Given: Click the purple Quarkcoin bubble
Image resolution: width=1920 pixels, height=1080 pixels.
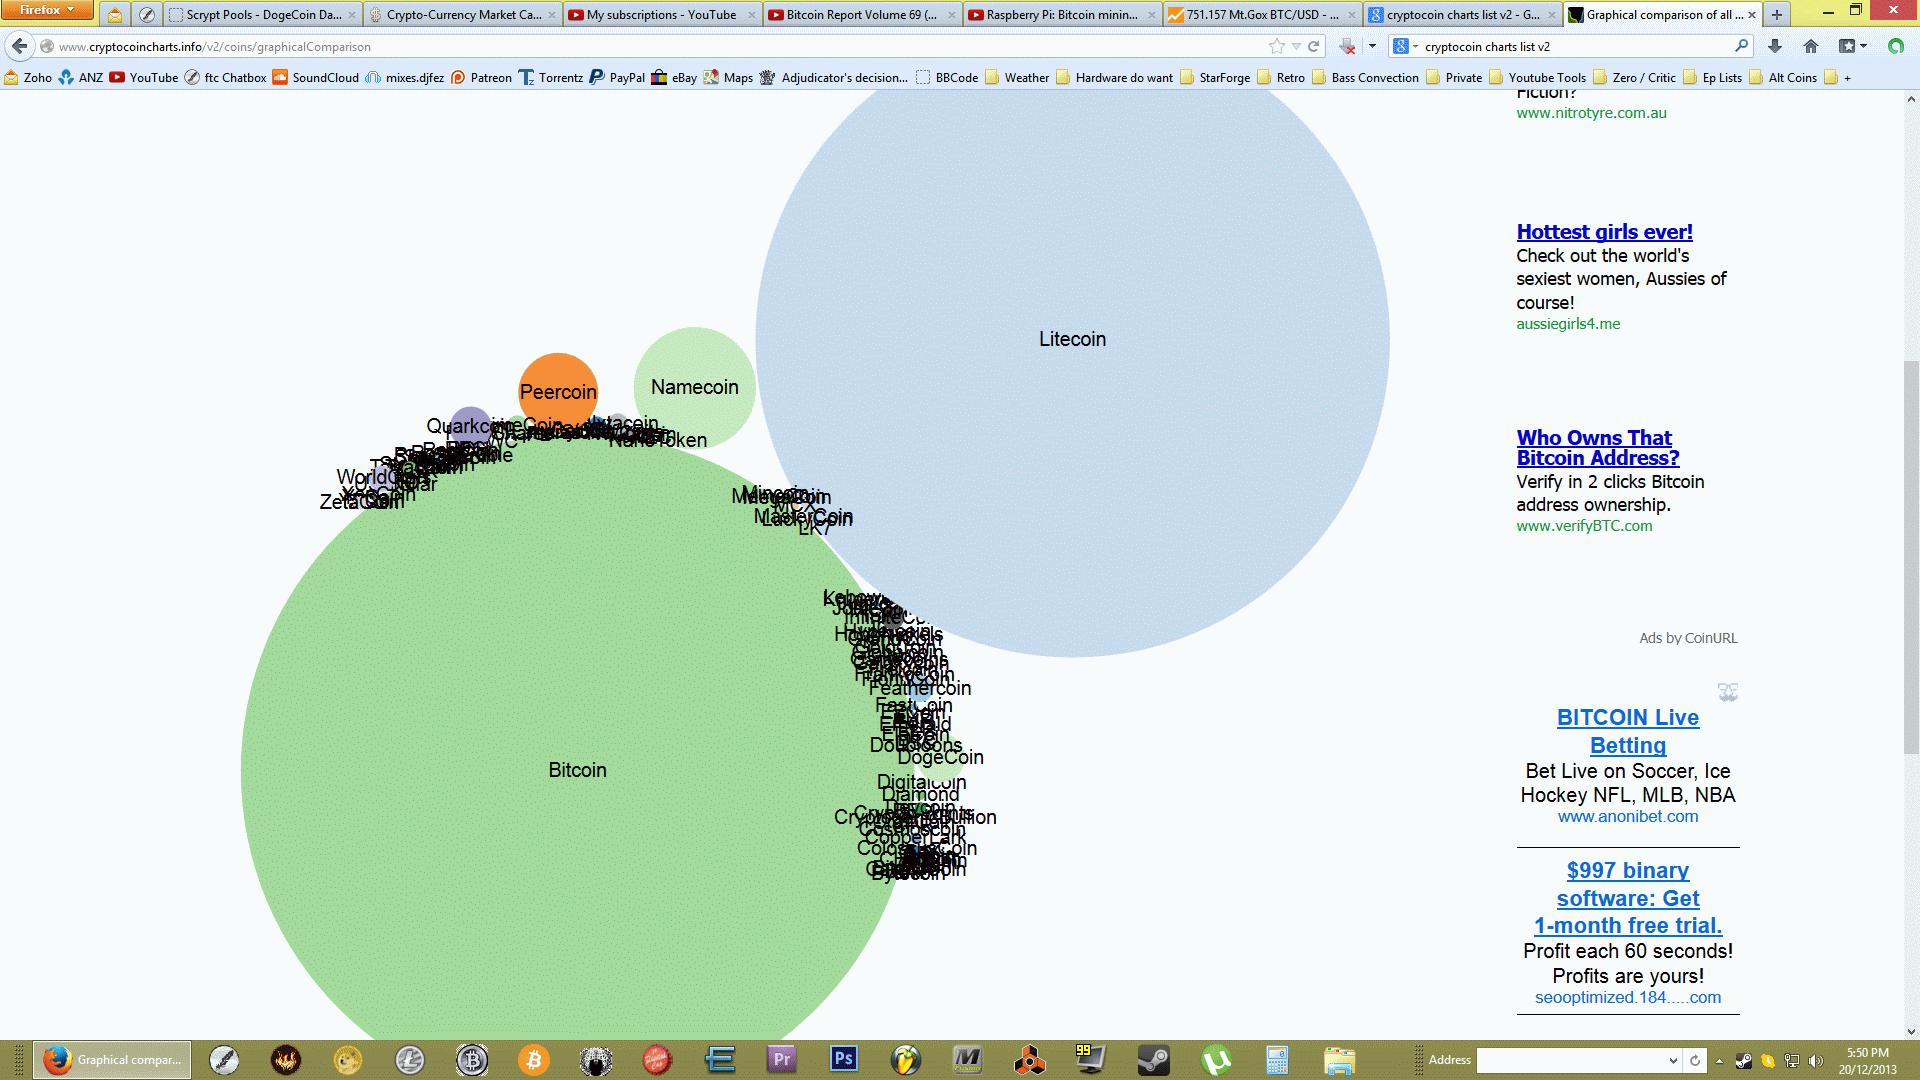Looking at the screenshot, I should (x=470, y=427).
